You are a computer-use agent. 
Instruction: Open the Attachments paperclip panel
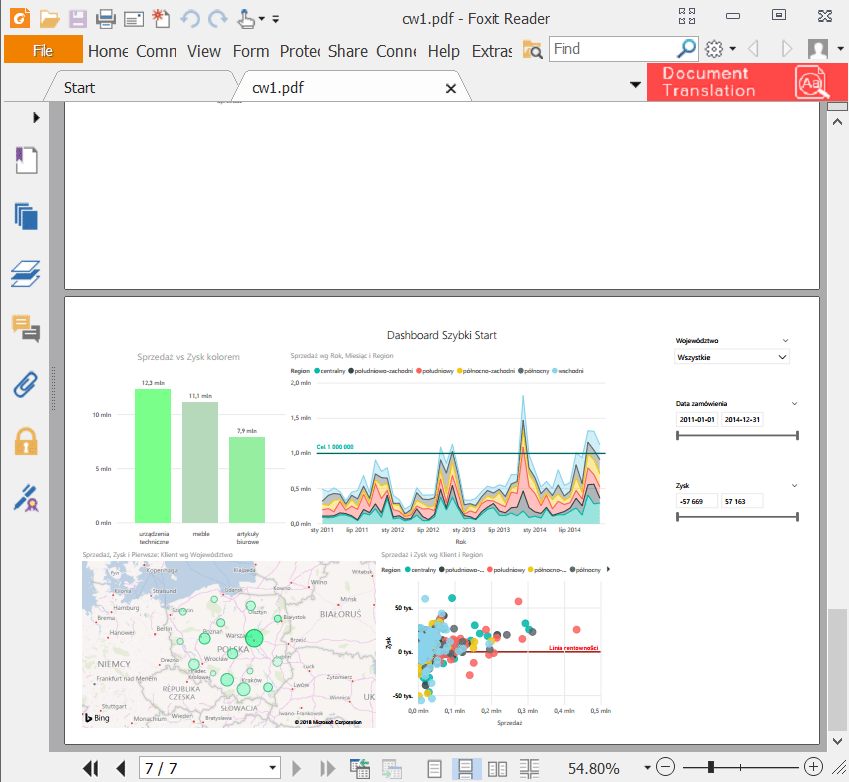click(26, 384)
